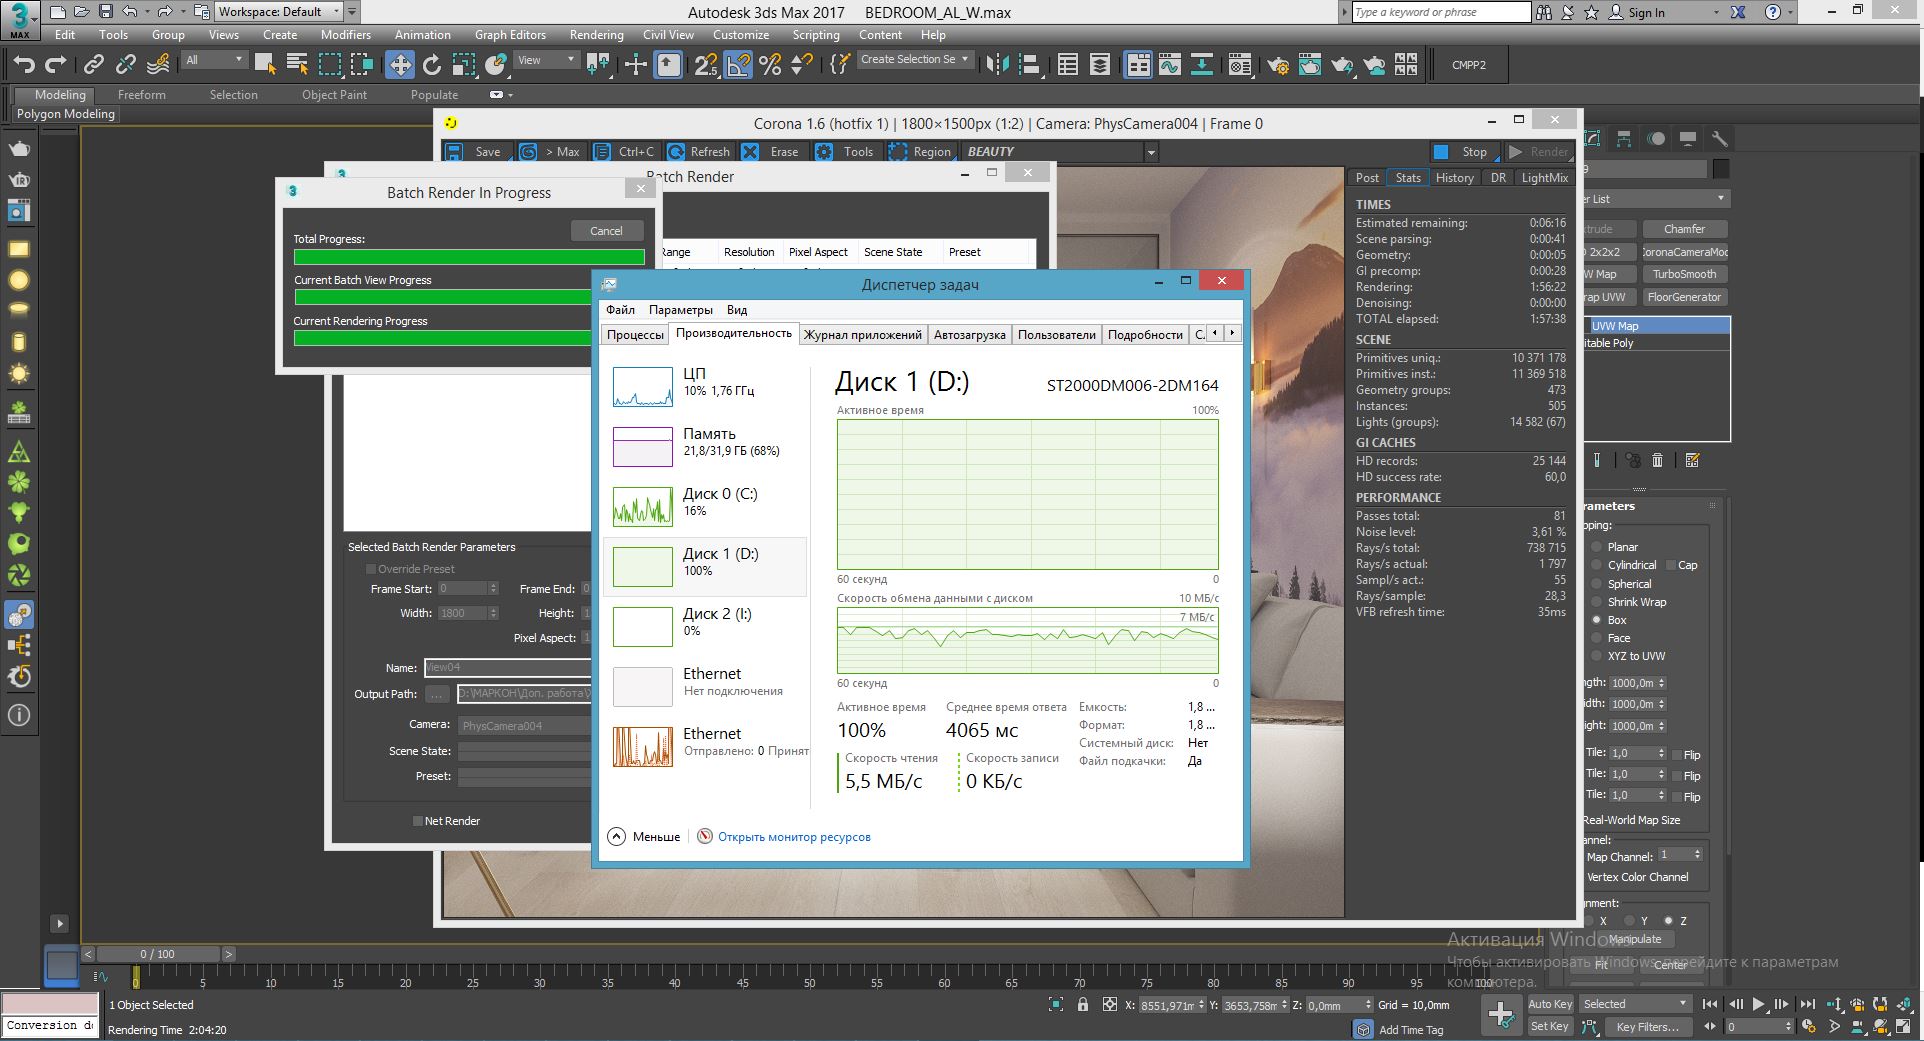Click the Mirror tool icon
The image size is (1924, 1041).
[x=997, y=65]
